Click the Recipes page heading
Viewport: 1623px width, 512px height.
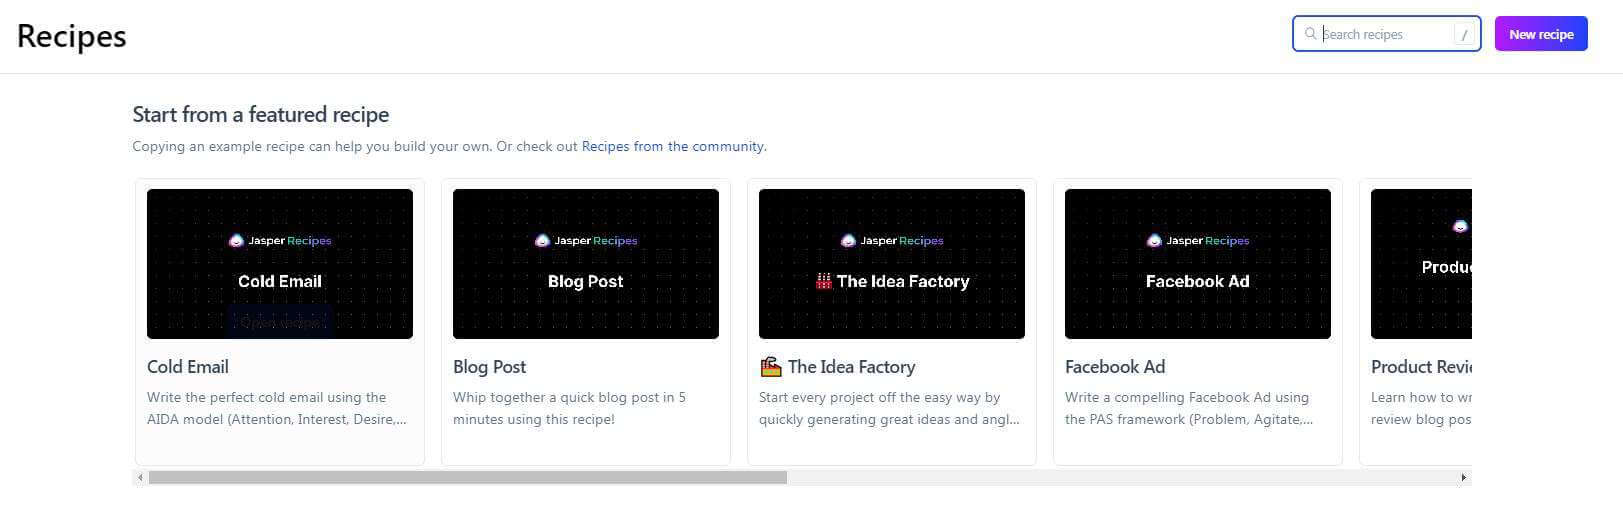[x=72, y=36]
